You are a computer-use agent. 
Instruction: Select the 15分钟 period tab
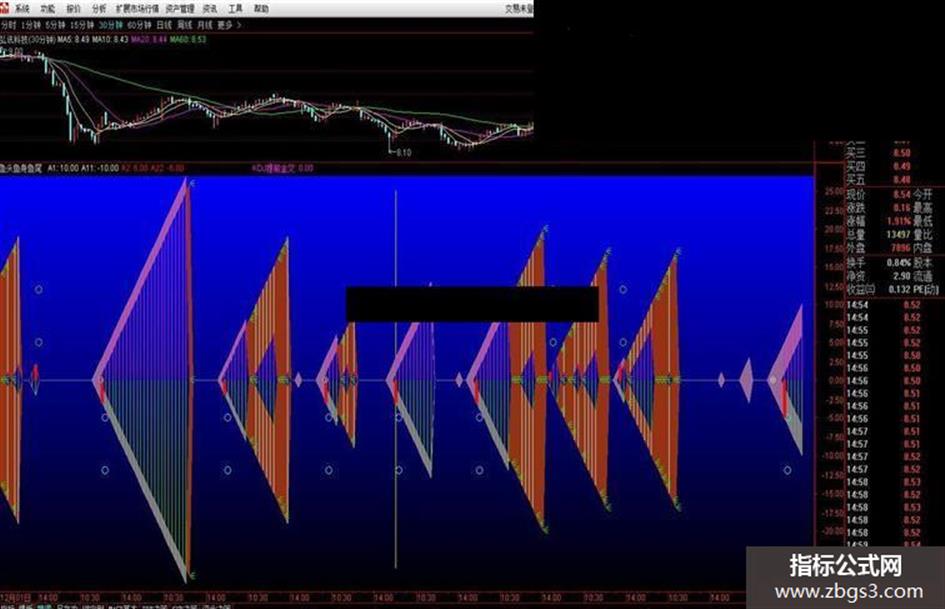(x=82, y=25)
